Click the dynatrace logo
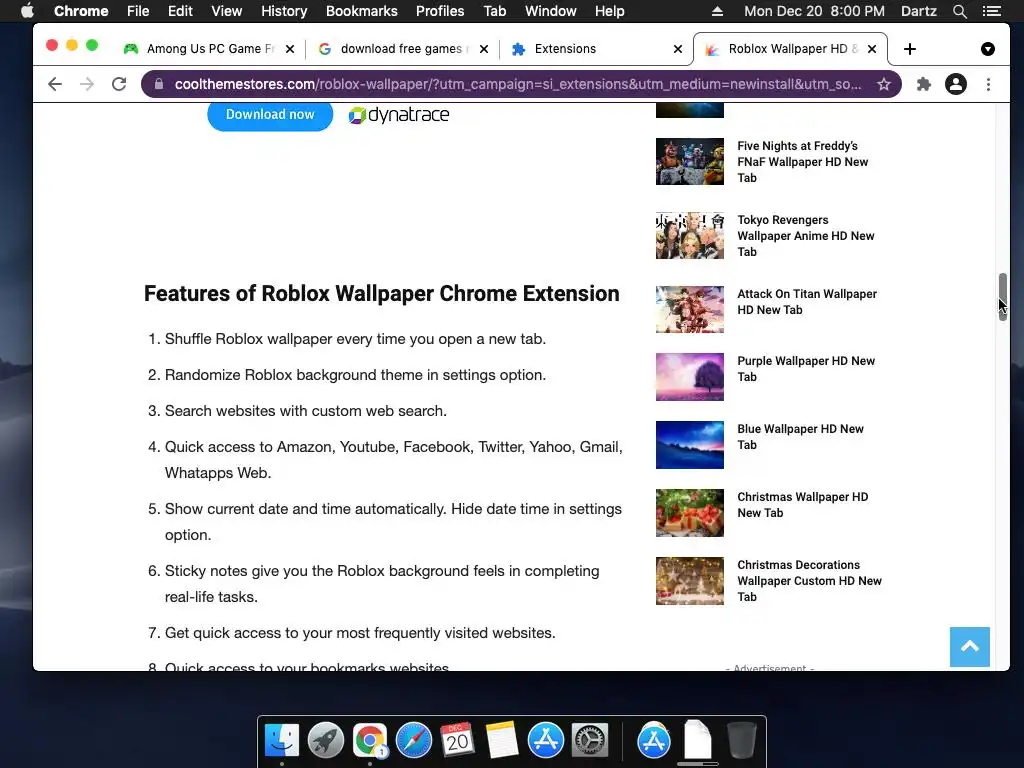The height and width of the screenshot is (768, 1024). point(399,115)
